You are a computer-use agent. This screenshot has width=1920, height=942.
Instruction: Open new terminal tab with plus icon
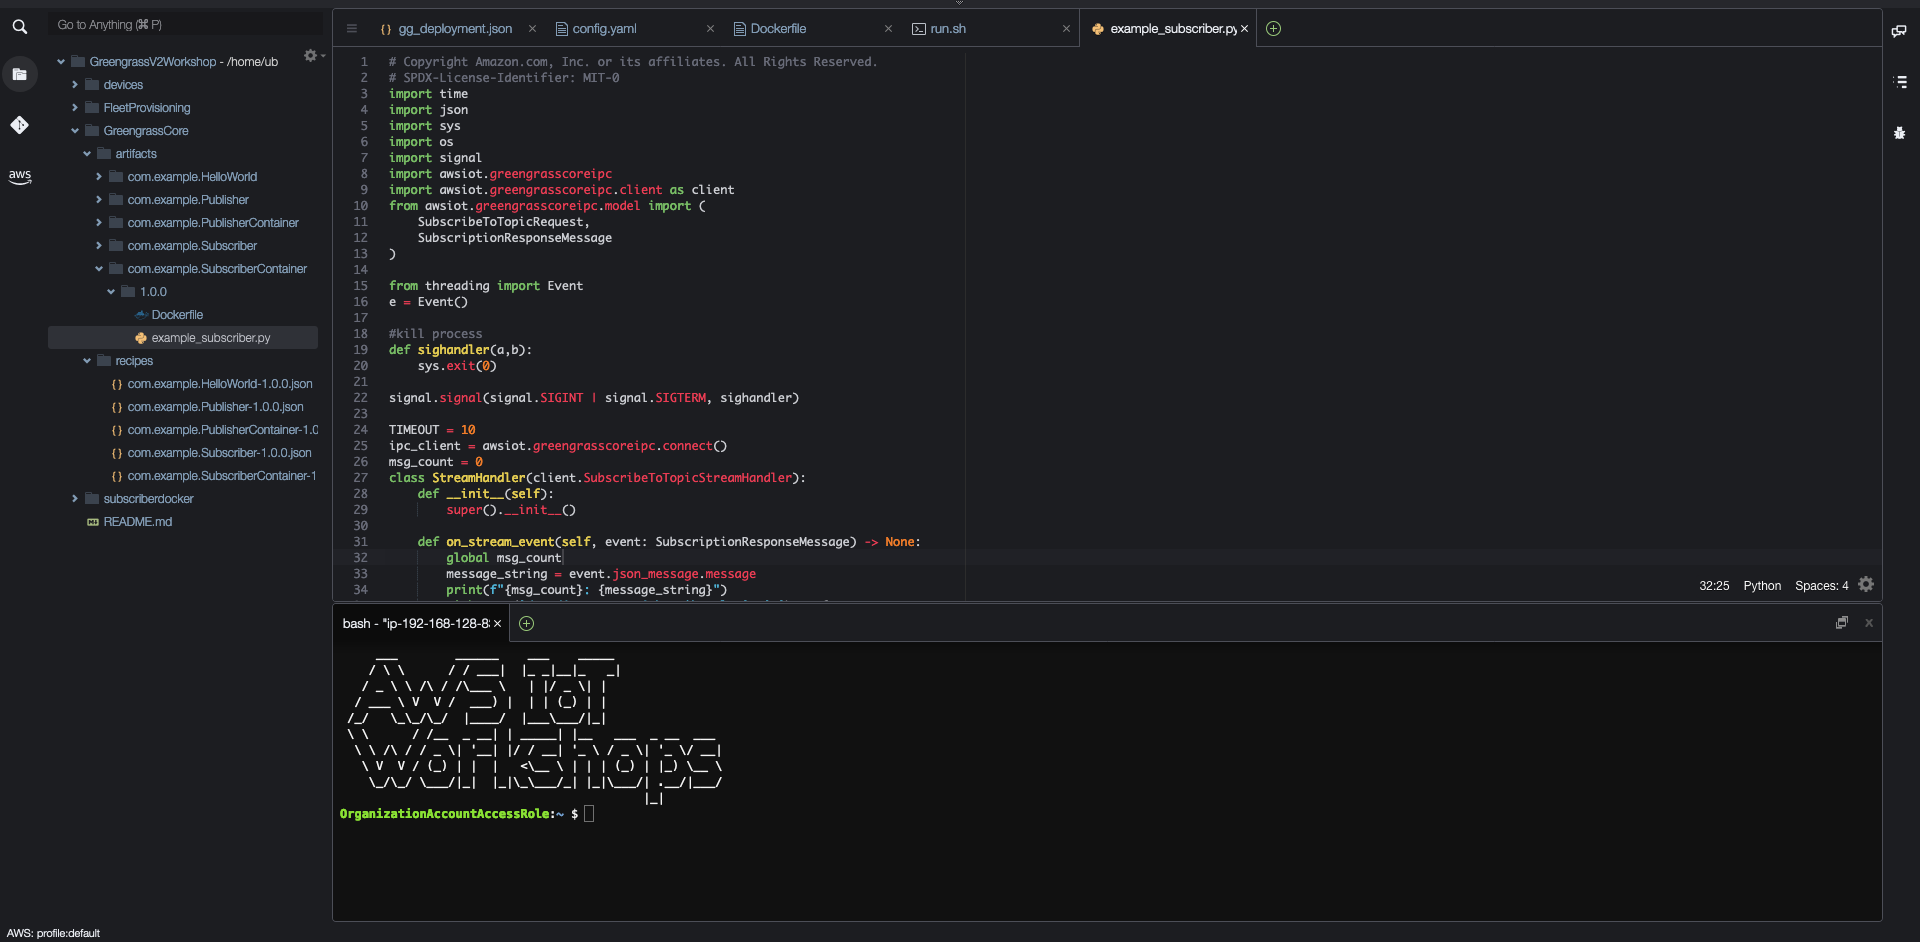527,624
